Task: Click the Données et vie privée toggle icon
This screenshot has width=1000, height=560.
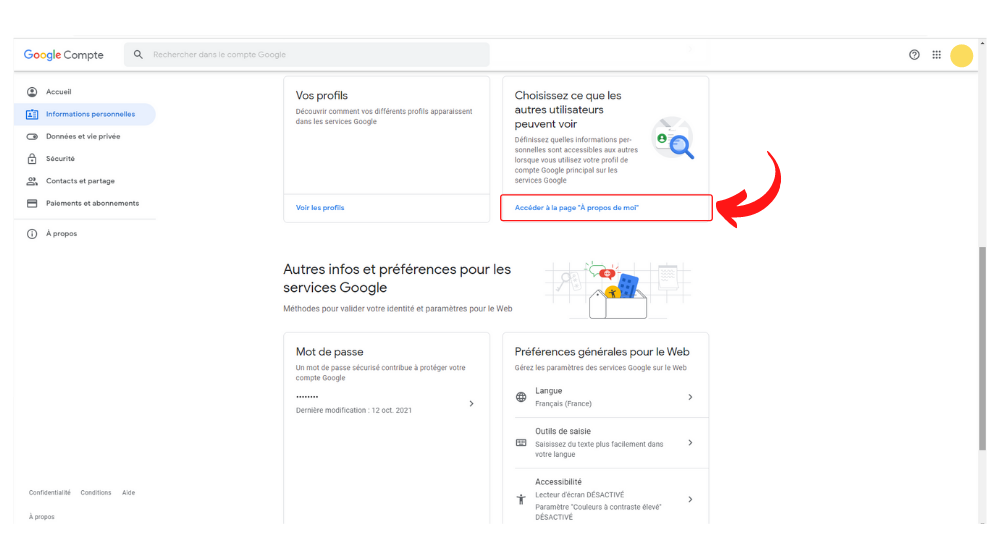Action: click(32, 136)
